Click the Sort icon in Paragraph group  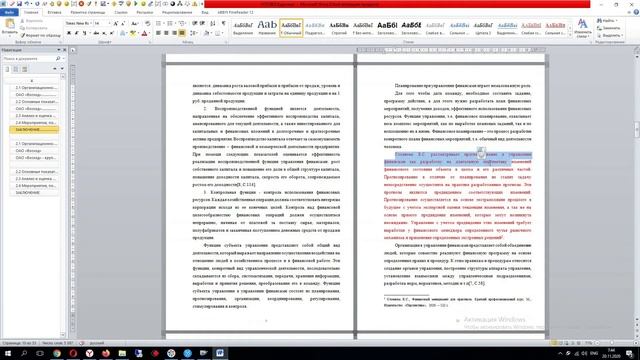pos(213,24)
